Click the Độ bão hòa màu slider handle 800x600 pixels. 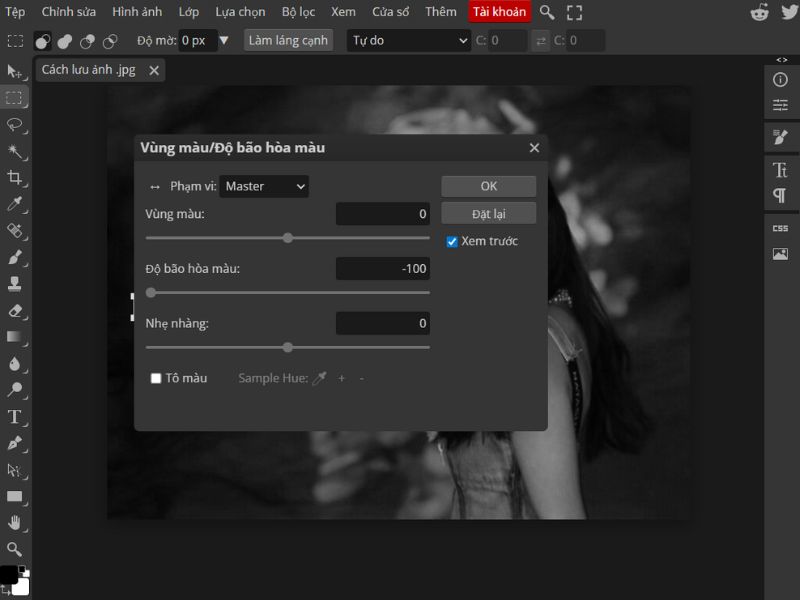tap(151, 292)
